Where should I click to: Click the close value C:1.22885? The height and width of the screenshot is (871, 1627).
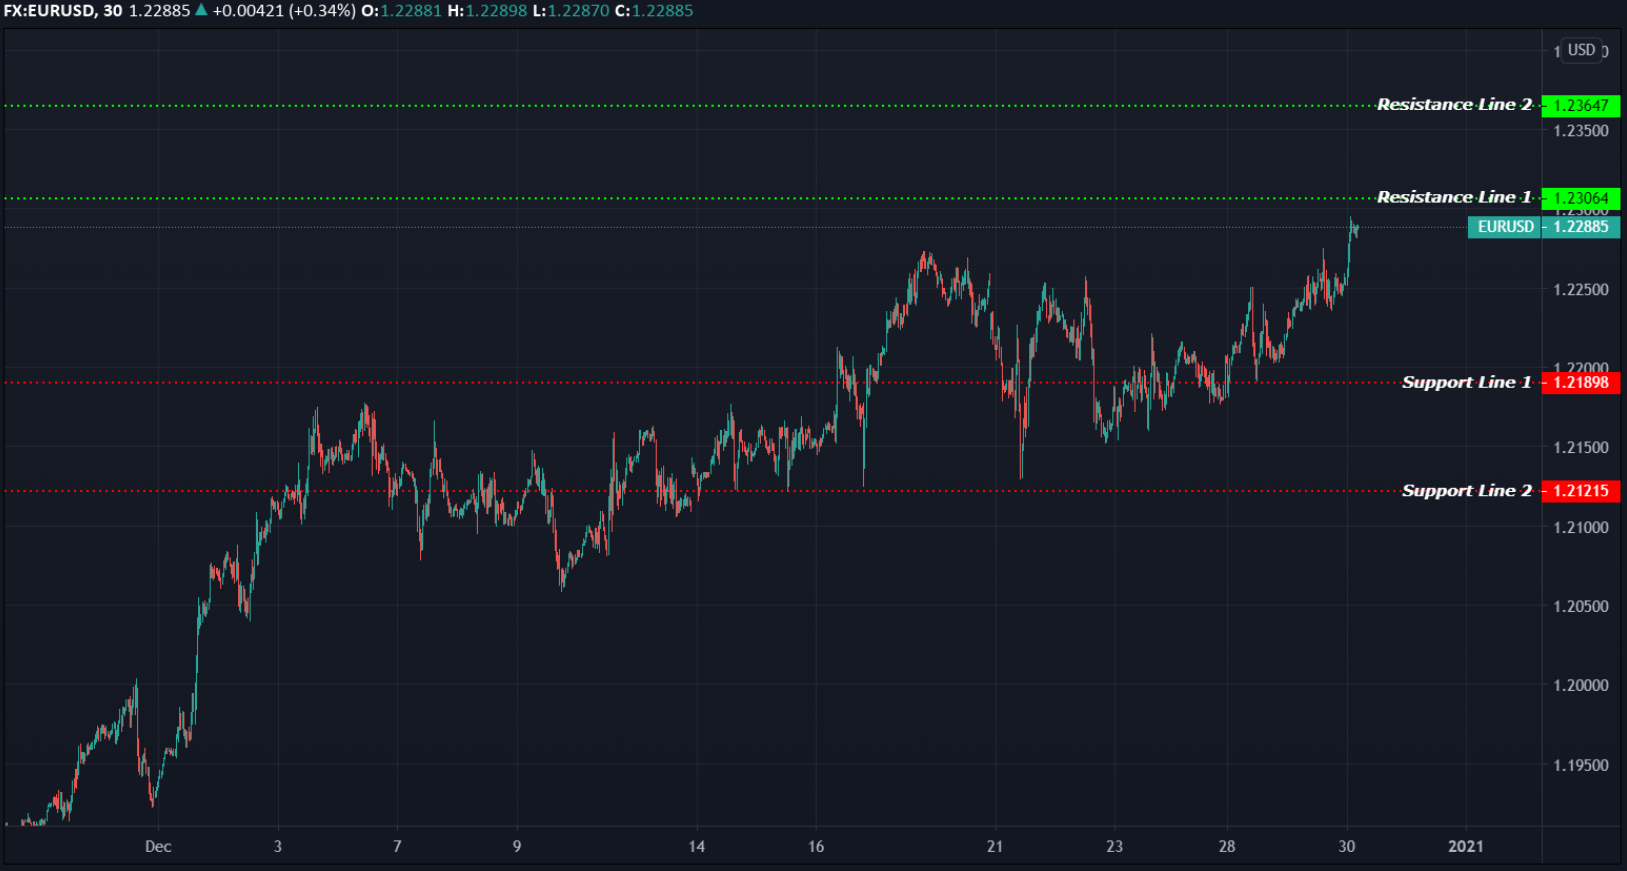(x=654, y=10)
